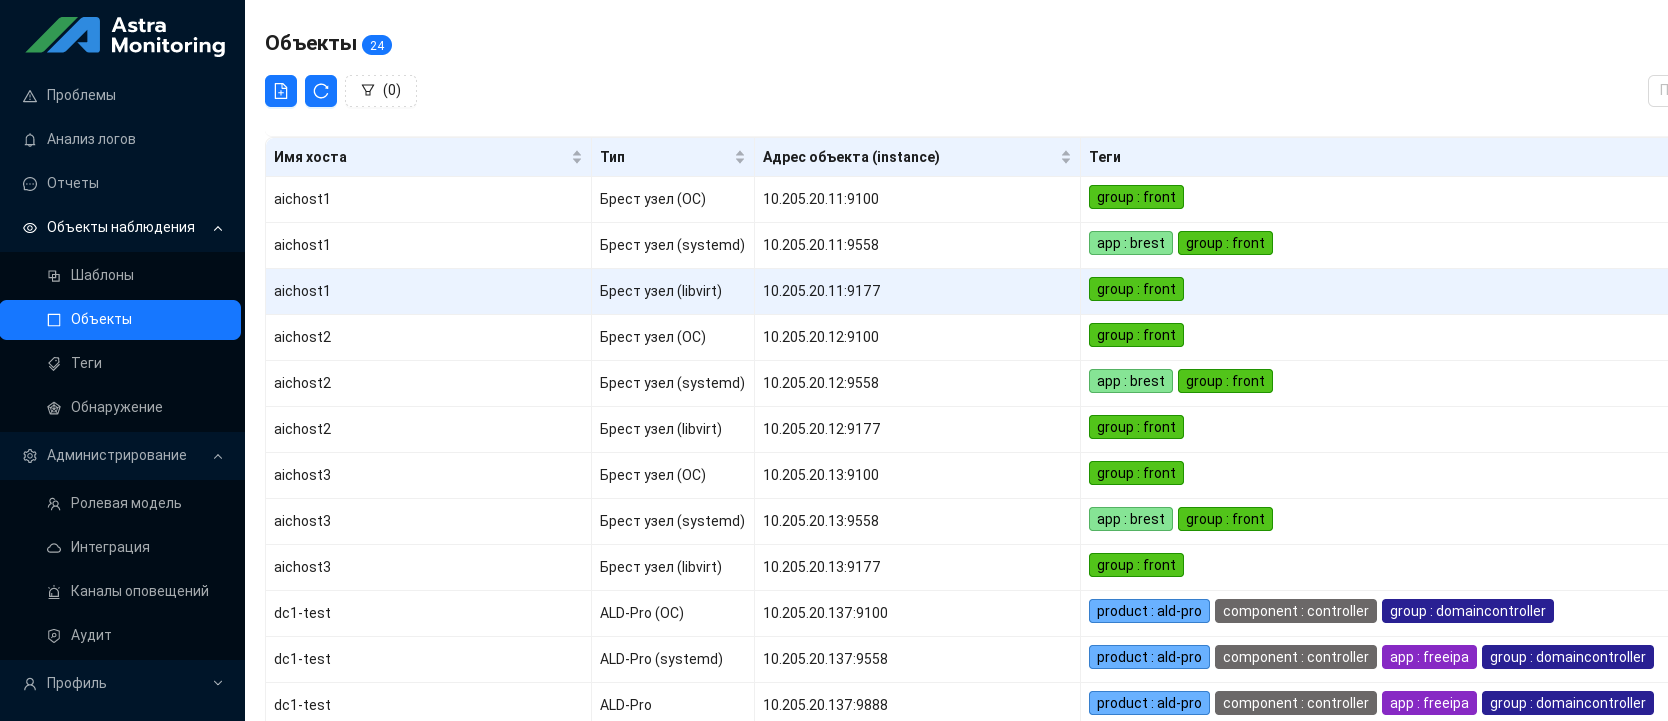Screen dimensions: 1668x721
Task: Open Проблемы in the sidebar
Action: (x=81, y=95)
